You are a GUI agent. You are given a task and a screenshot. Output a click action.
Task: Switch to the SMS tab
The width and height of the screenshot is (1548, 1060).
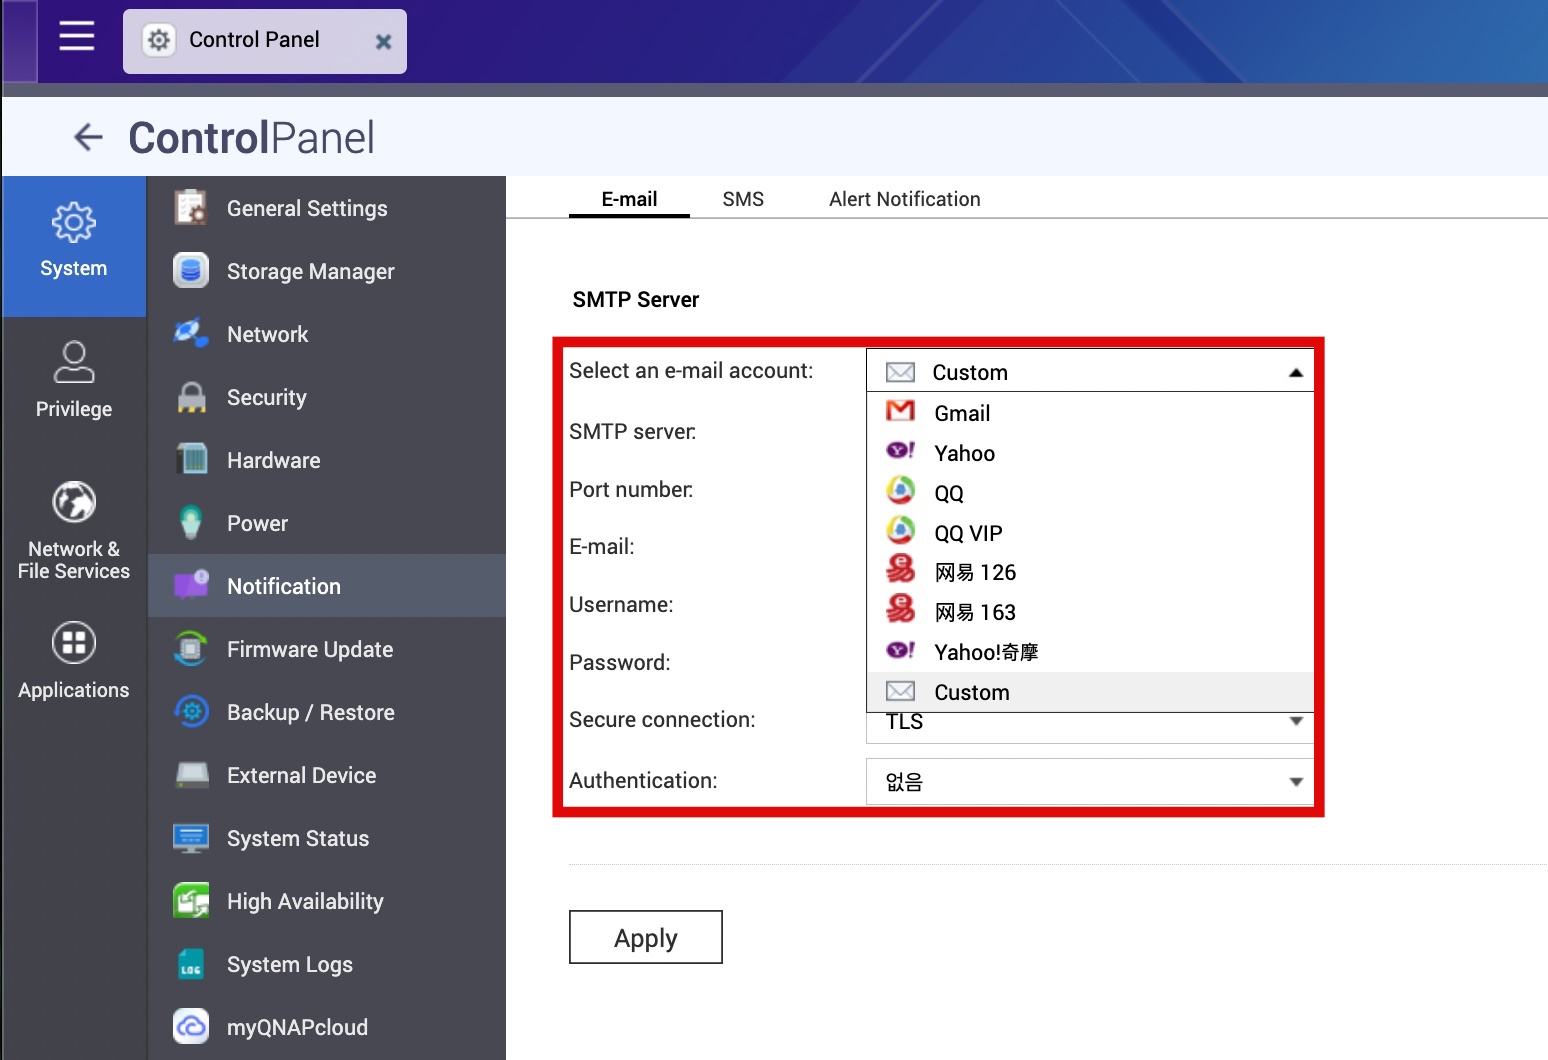[743, 199]
